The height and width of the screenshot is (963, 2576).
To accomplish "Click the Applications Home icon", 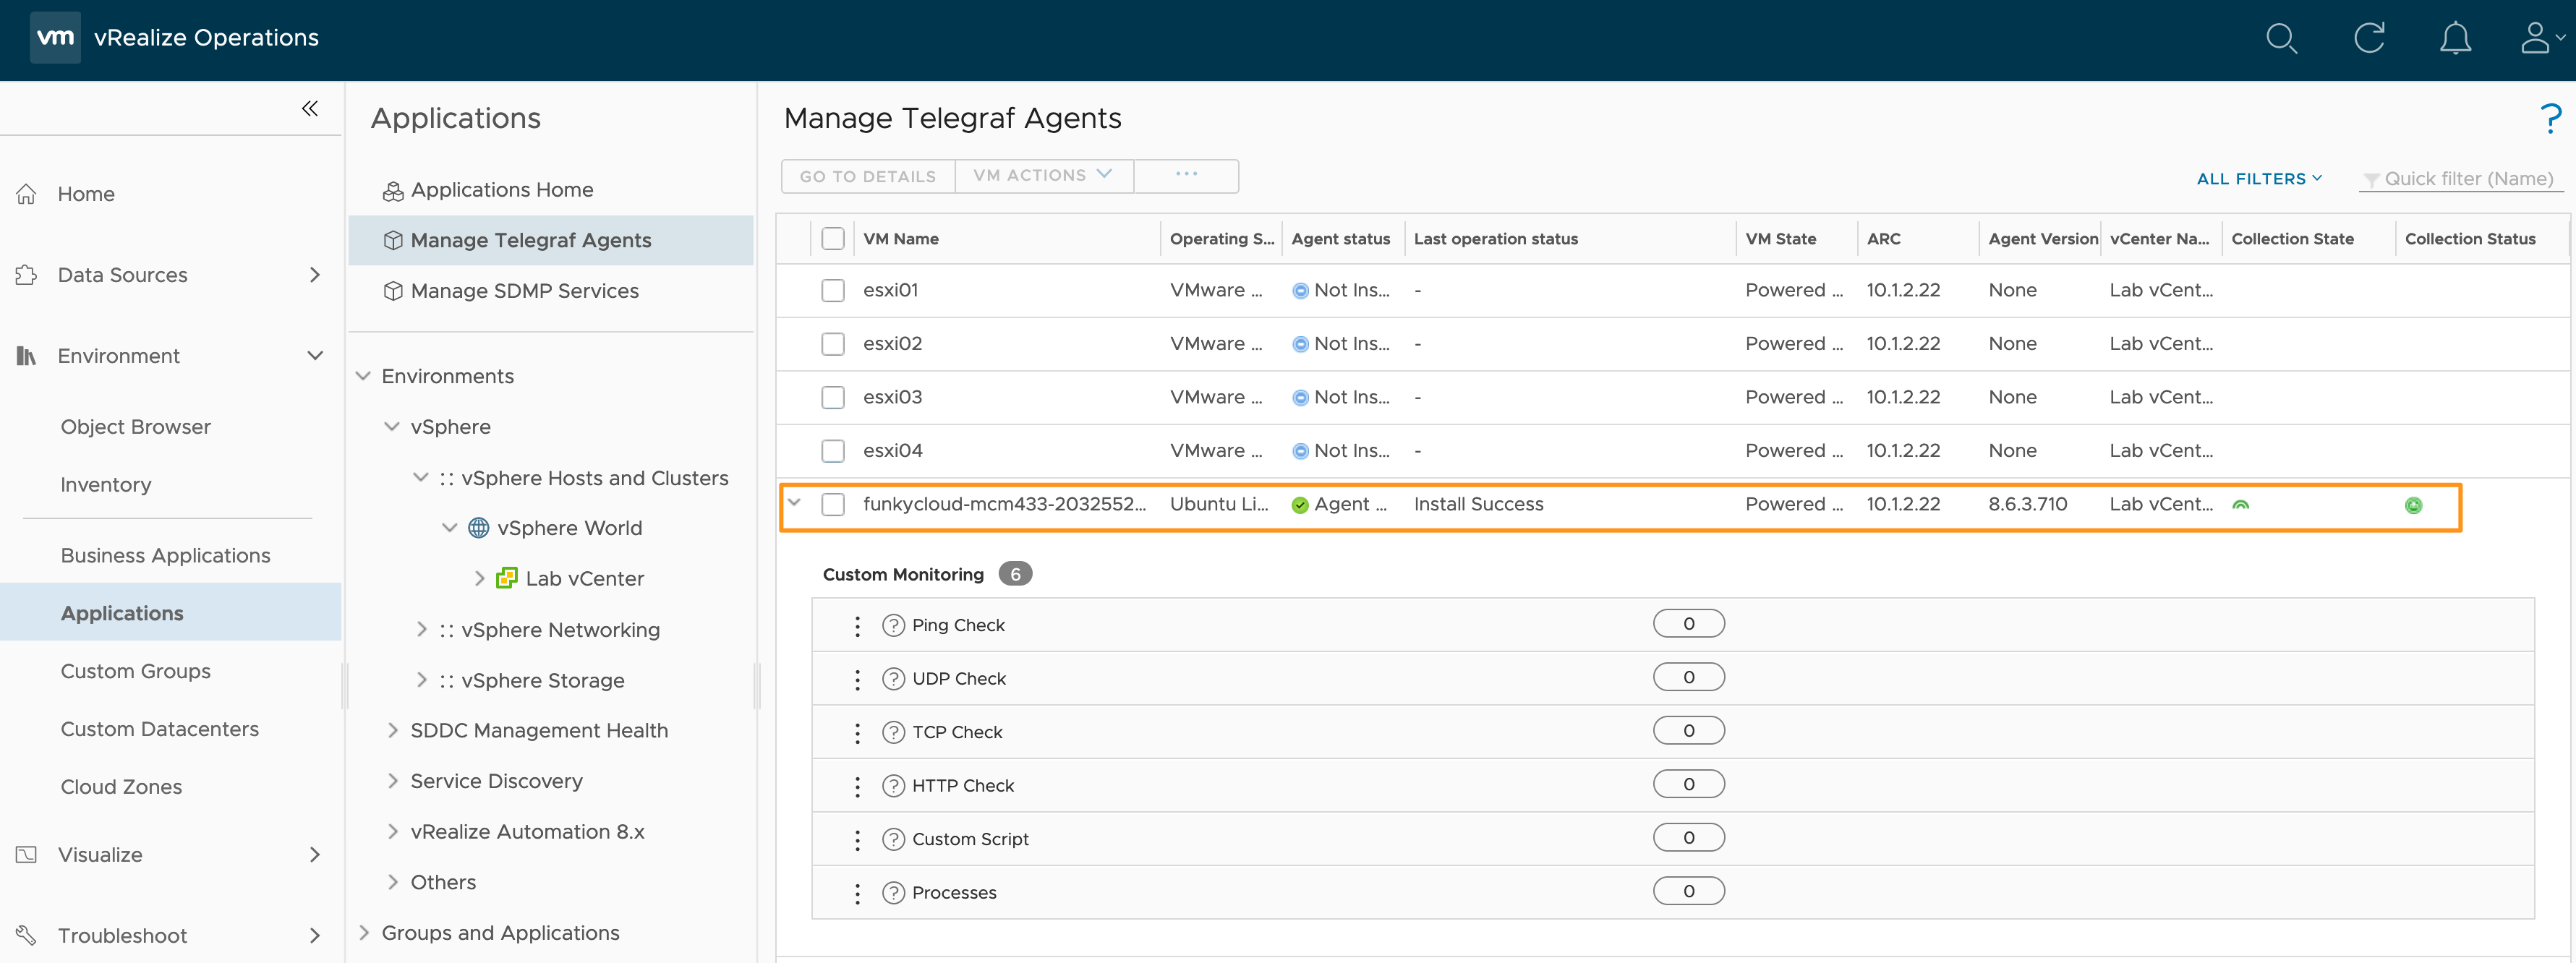I will click(393, 191).
